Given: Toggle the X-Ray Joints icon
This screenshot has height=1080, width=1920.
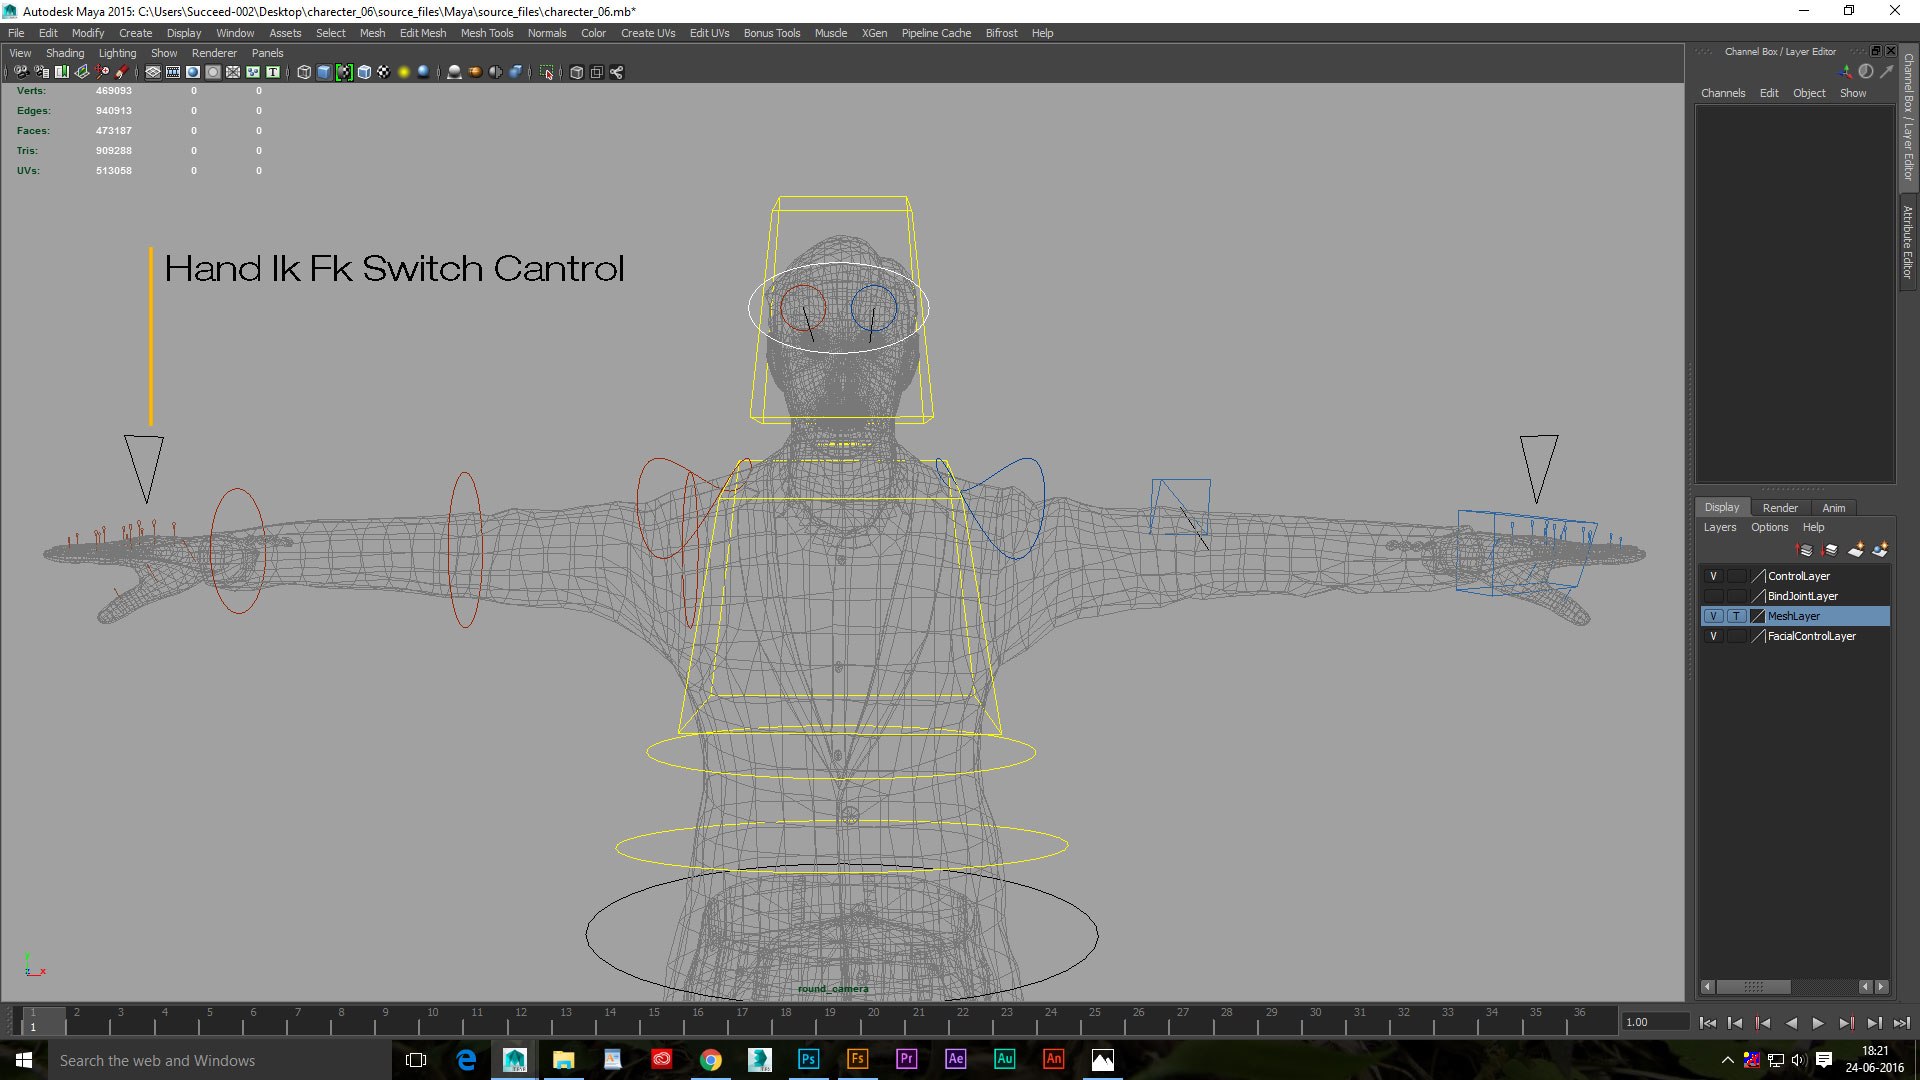Looking at the screenshot, I should point(617,72).
